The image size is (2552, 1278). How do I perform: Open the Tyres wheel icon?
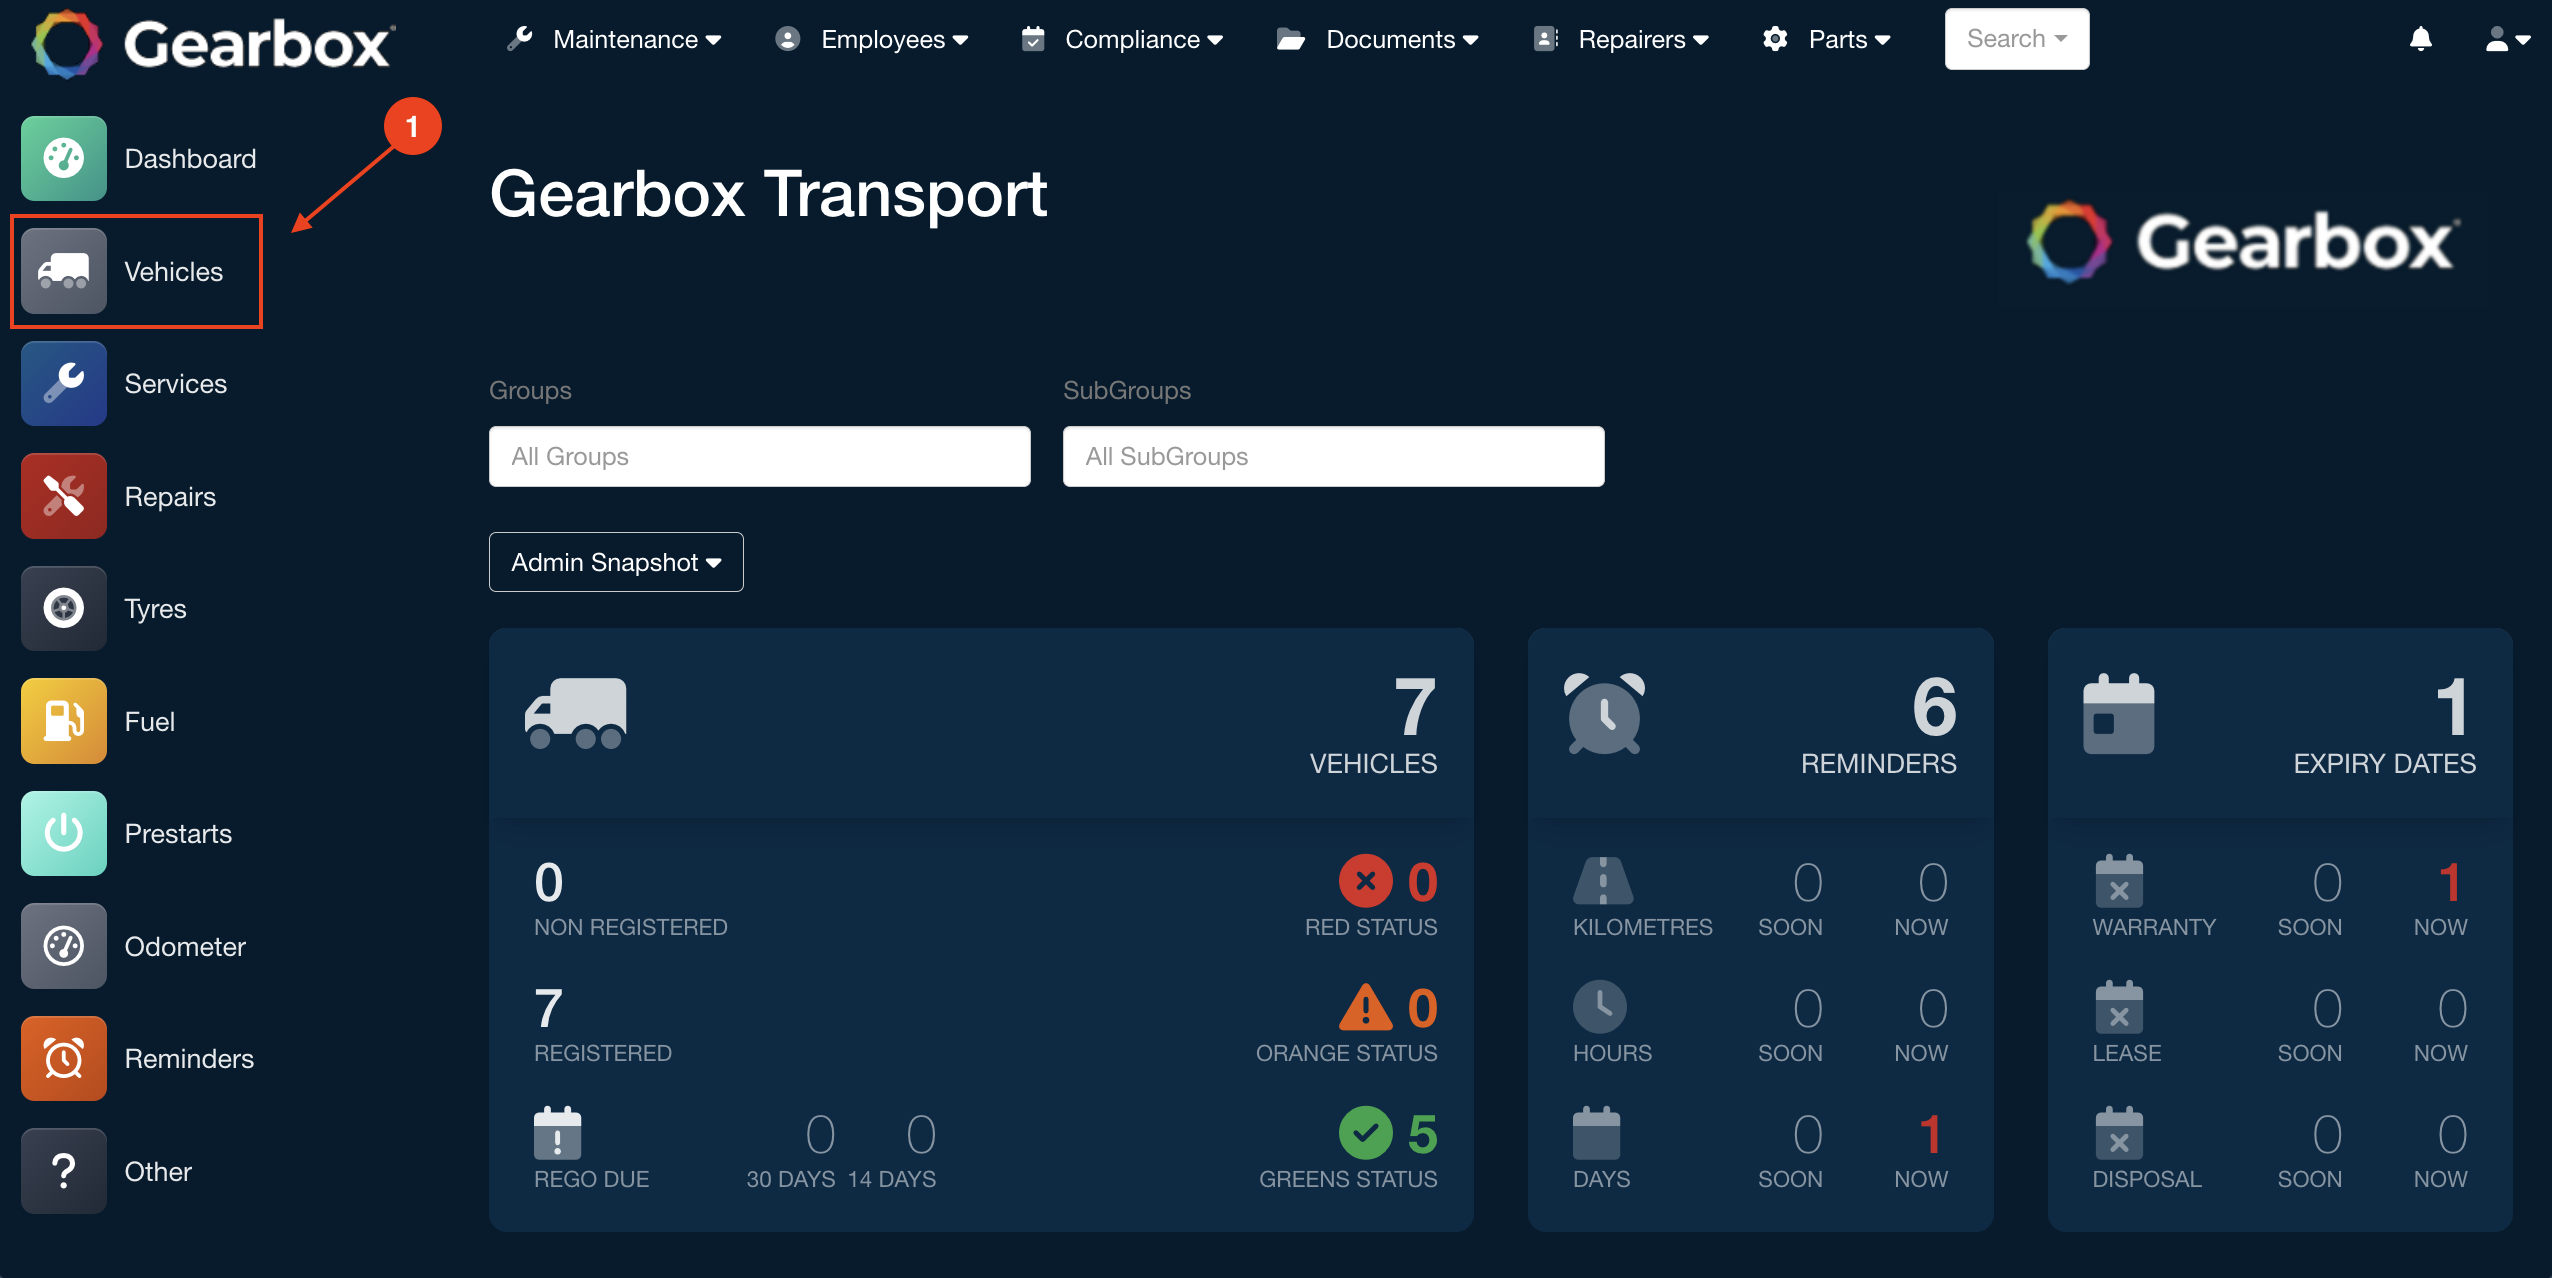64,608
